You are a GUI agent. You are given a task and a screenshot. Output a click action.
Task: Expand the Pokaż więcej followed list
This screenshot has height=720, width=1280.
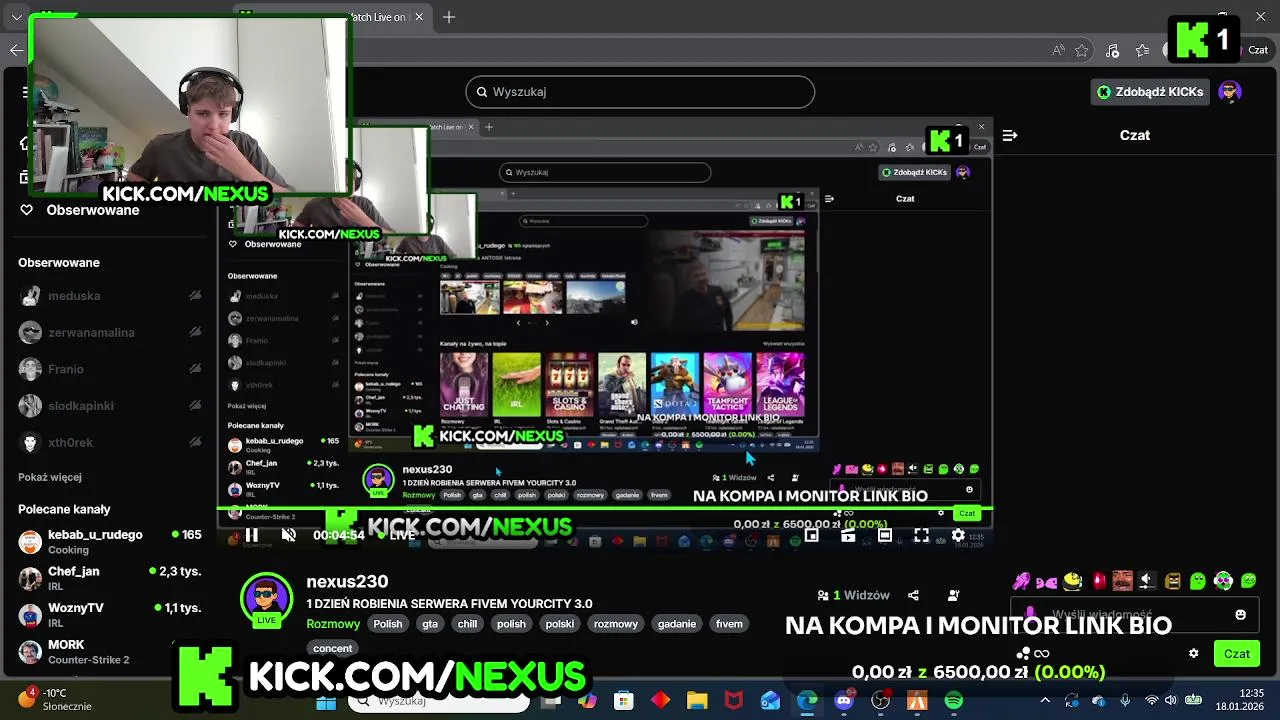(50, 477)
